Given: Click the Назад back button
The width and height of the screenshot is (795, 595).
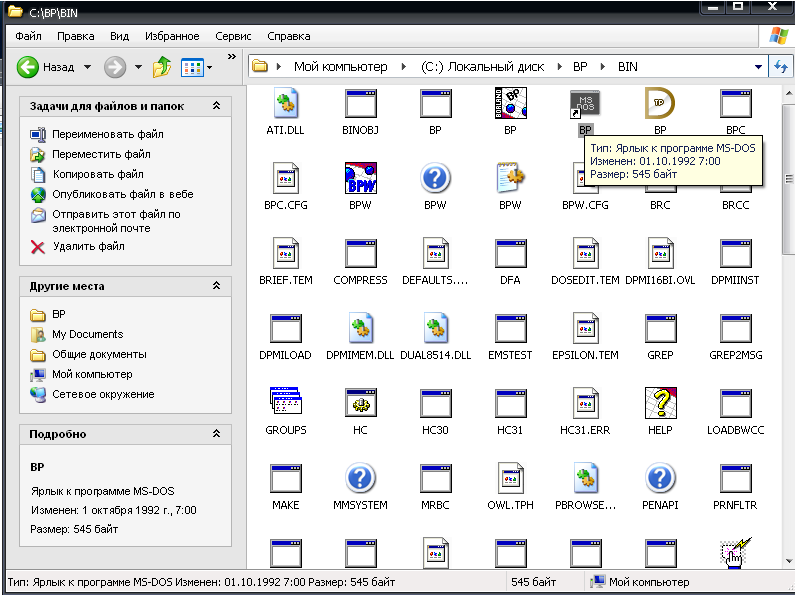Looking at the screenshot, I should coord(46,67).
